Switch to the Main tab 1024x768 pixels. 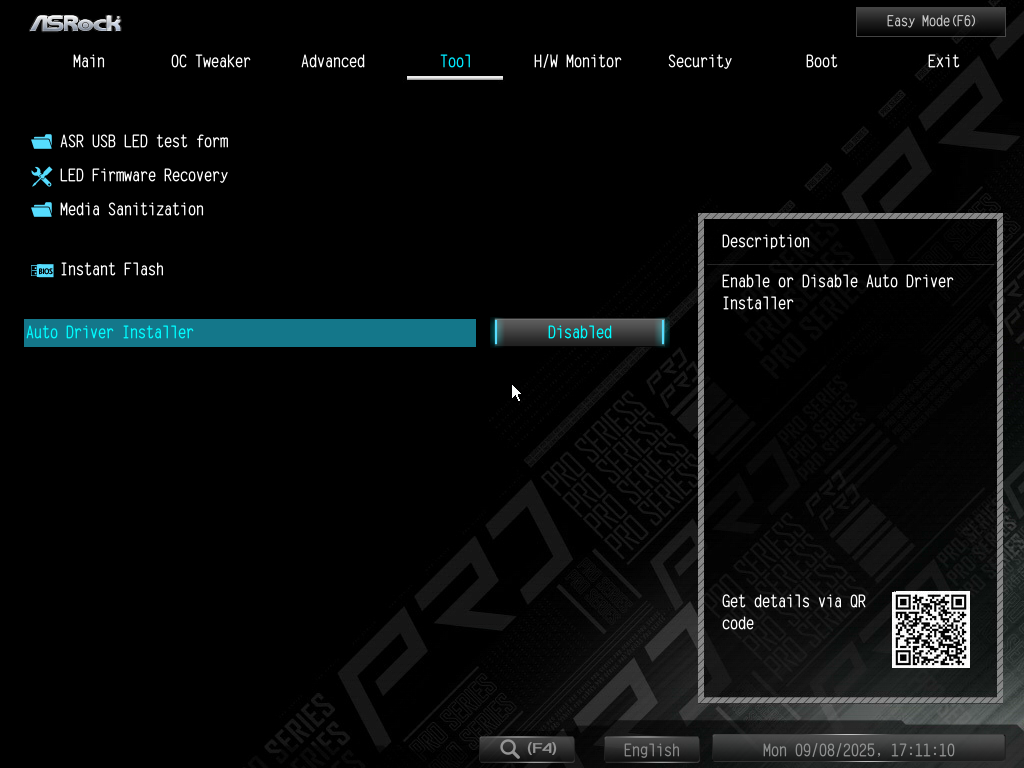coord(88,62)
